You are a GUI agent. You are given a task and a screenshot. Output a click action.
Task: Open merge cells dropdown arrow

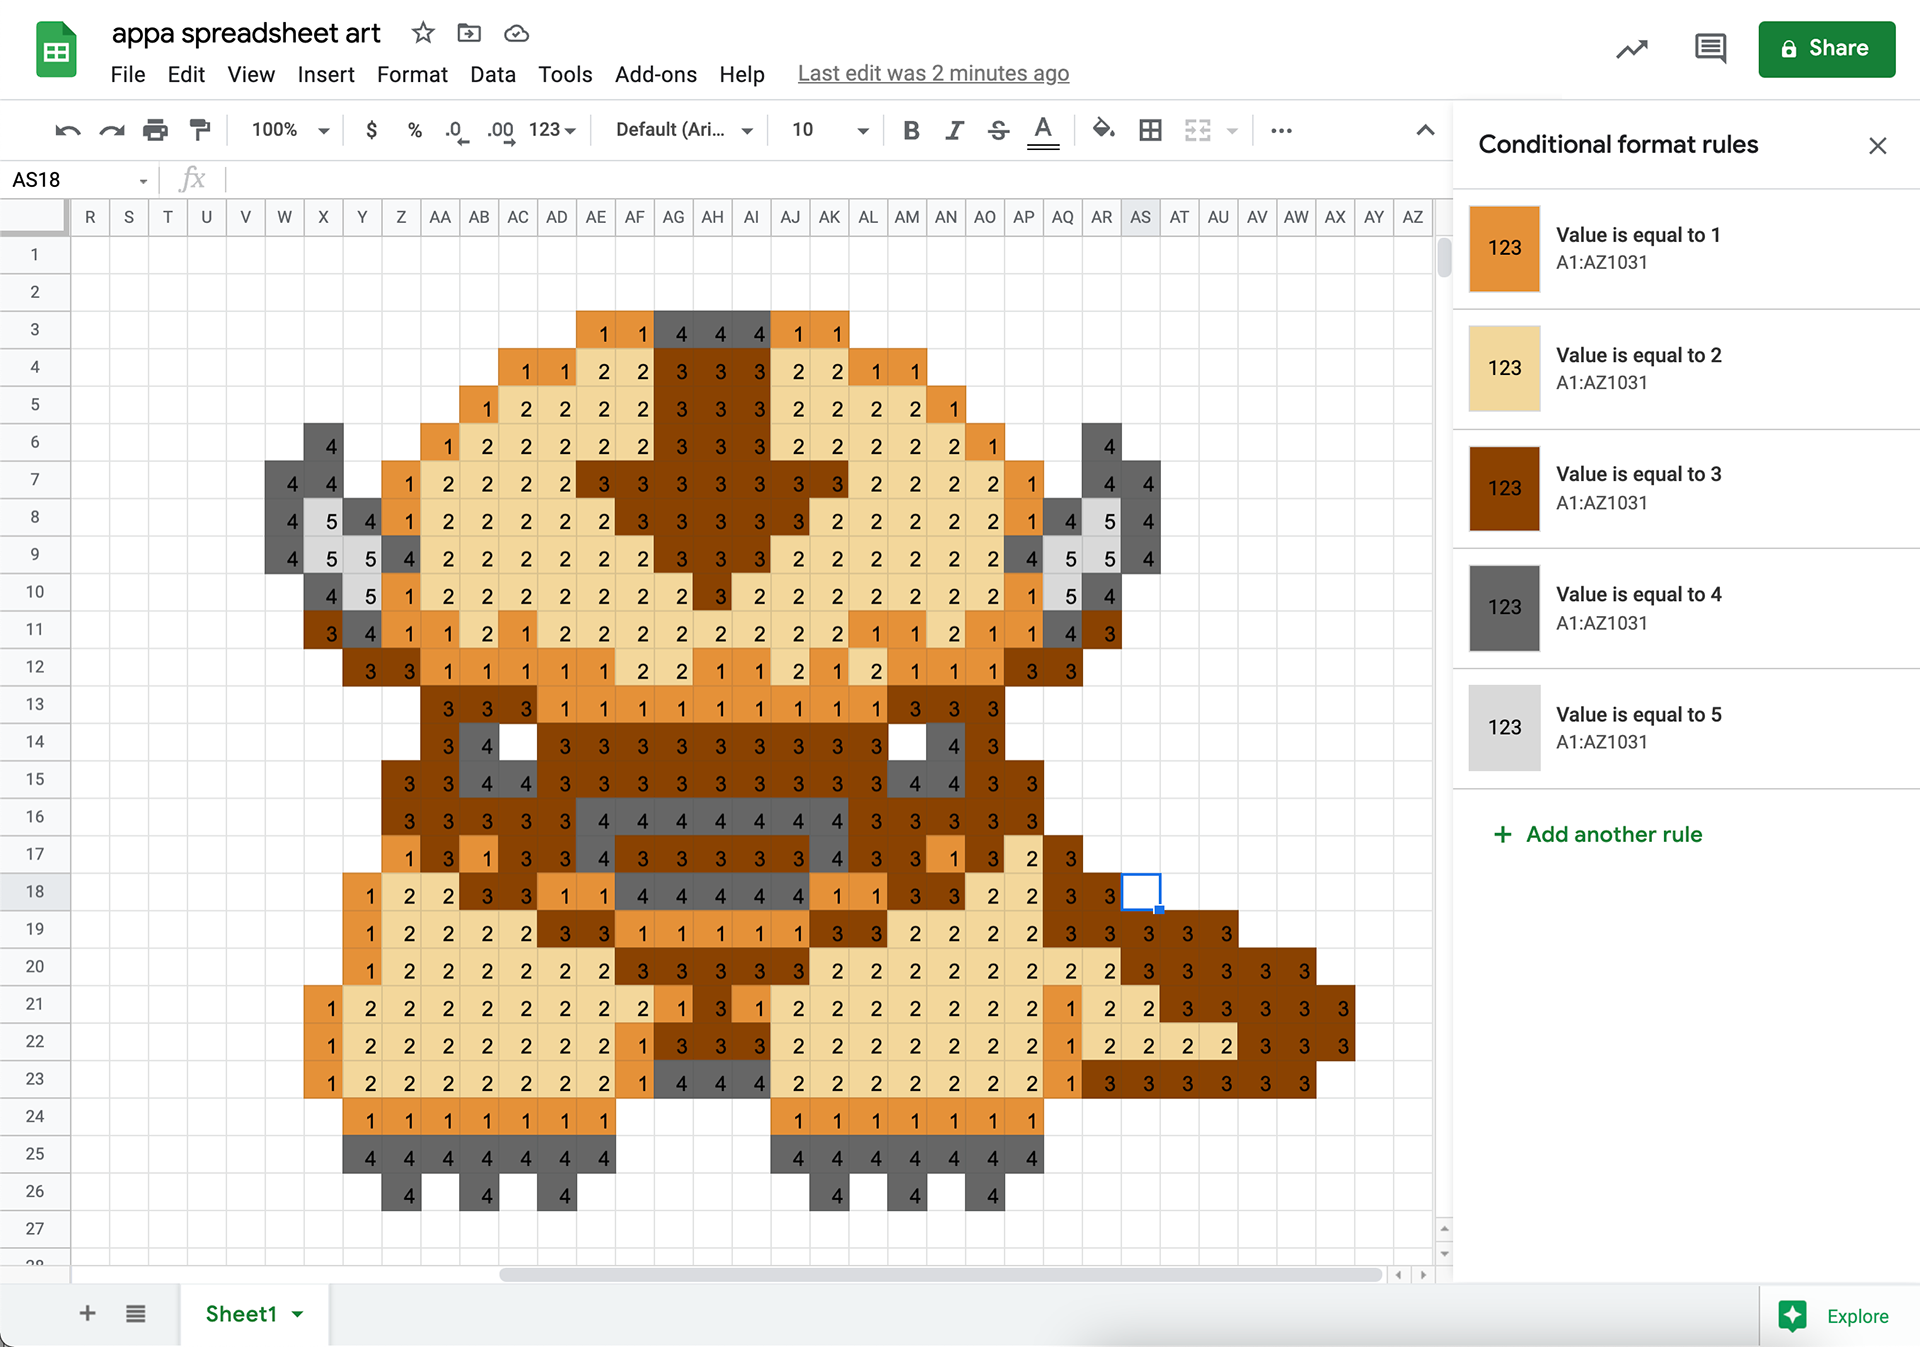[1233, 131]
